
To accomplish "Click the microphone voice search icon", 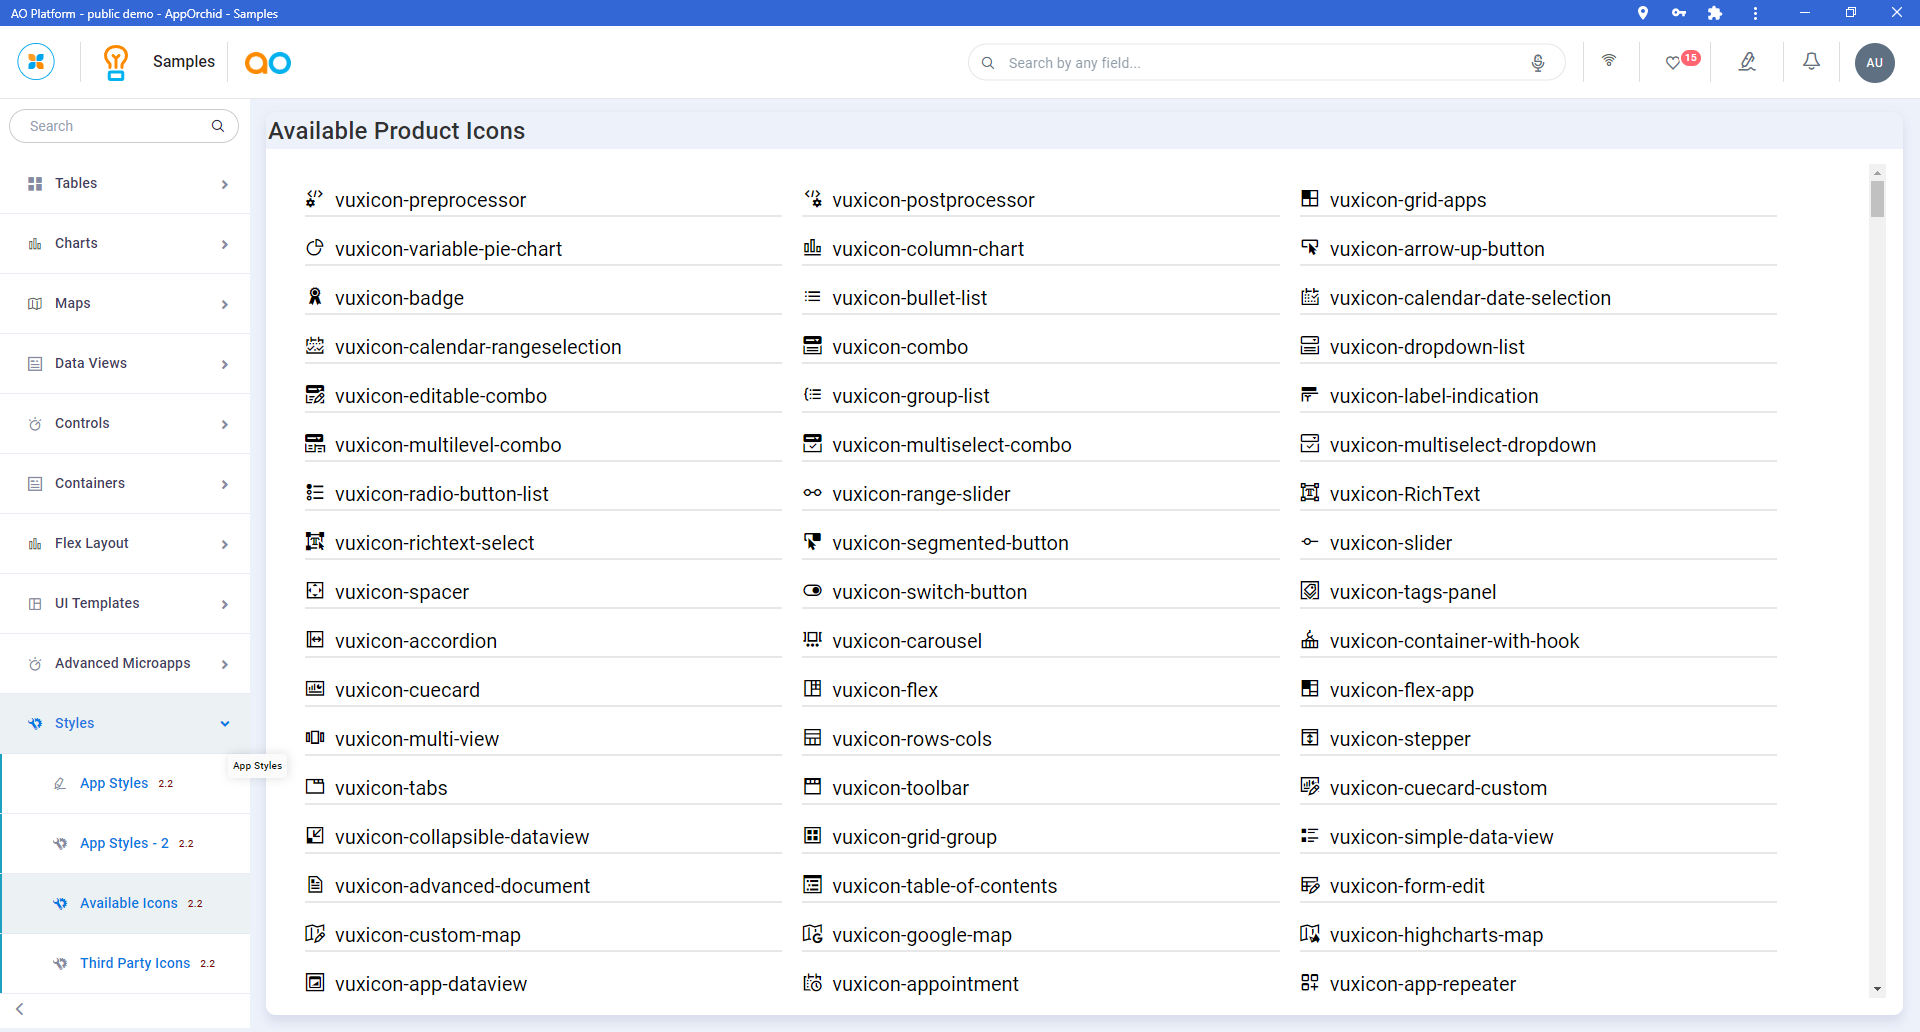I will pos(1538,63).
